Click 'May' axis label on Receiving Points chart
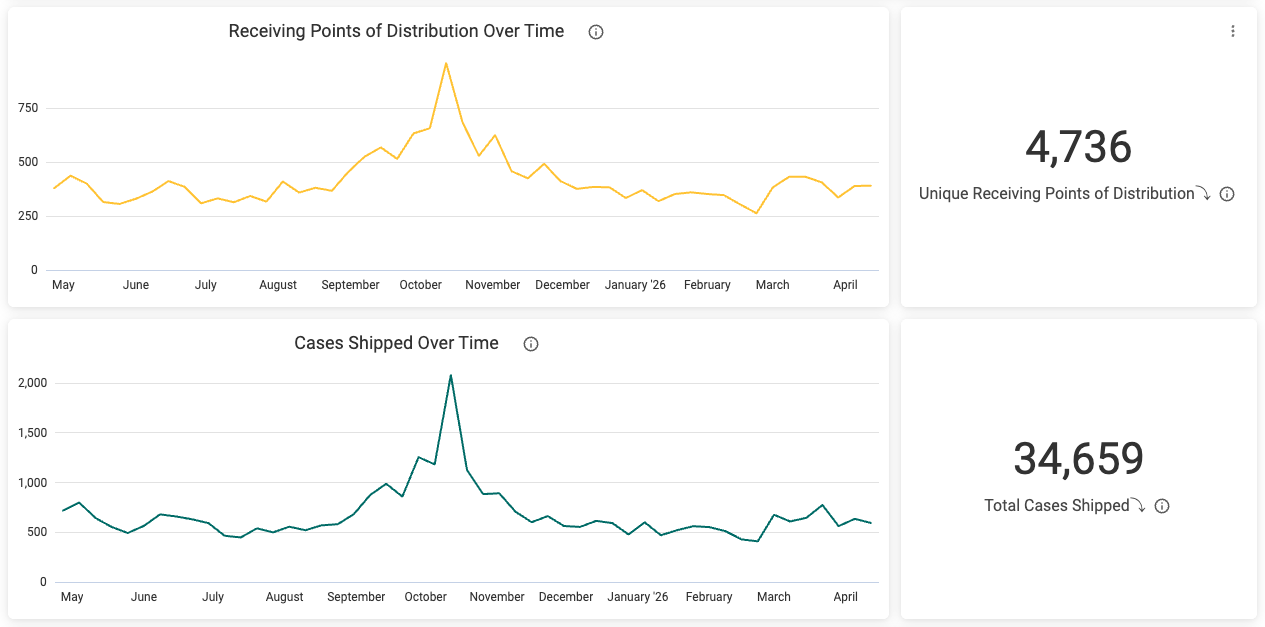 [63, 285]
